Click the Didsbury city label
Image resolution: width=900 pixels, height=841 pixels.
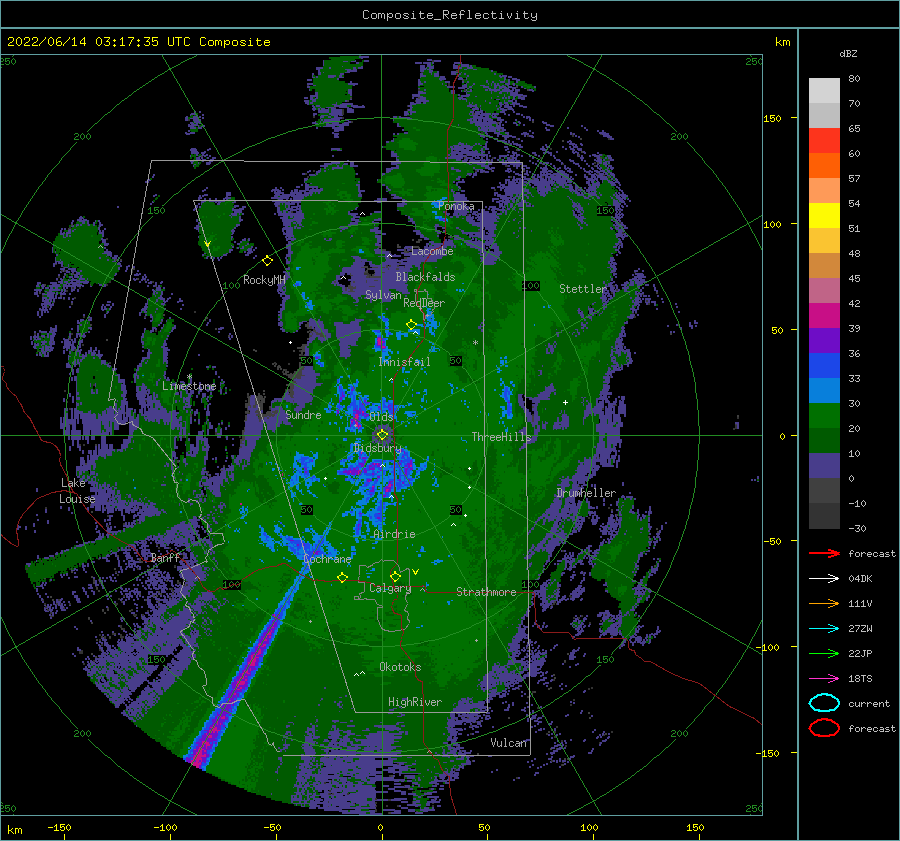pos(378,448)
